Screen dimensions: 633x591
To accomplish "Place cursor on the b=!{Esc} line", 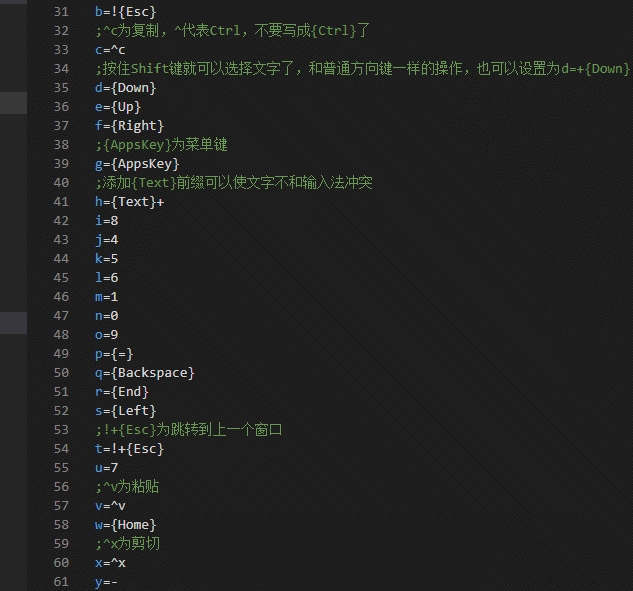I will coord(125,11).
